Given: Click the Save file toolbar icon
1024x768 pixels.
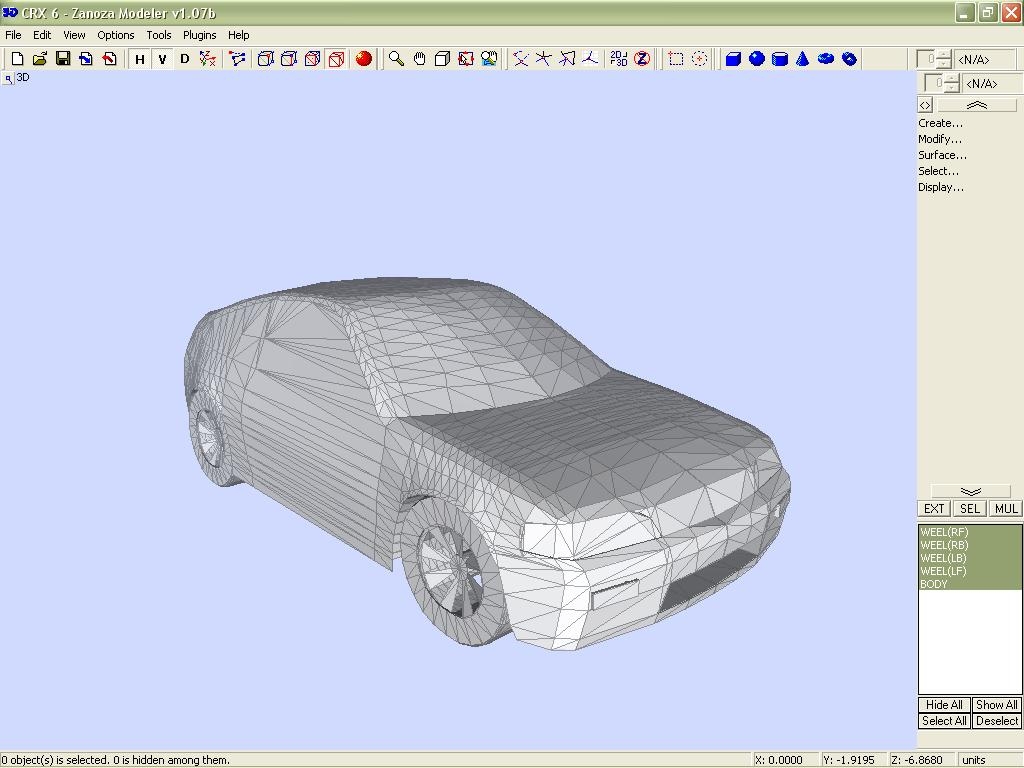Looking at the screenshot, I should (x=63, y=59).
